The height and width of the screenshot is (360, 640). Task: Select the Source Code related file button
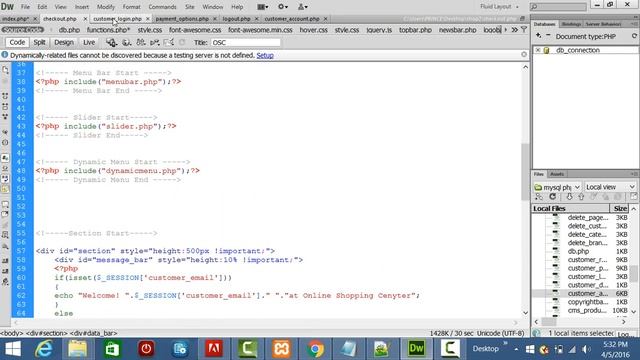22,30
